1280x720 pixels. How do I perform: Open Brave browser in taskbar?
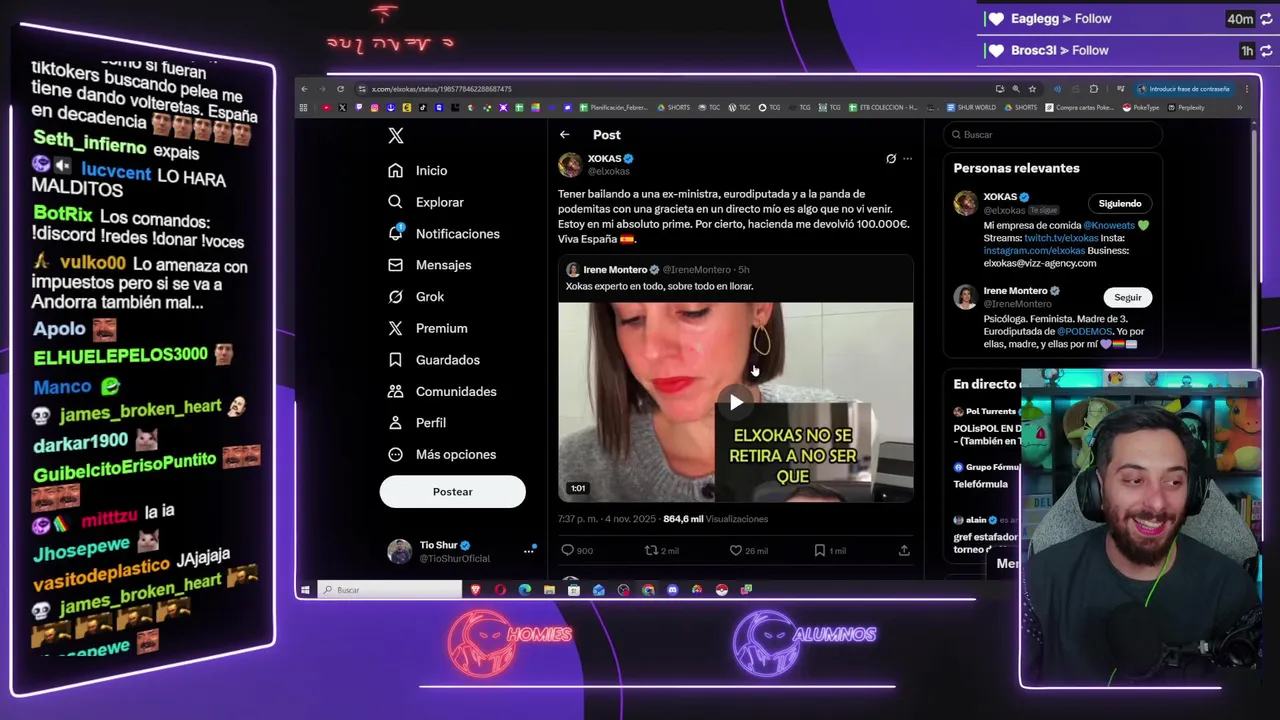(476, 590)
